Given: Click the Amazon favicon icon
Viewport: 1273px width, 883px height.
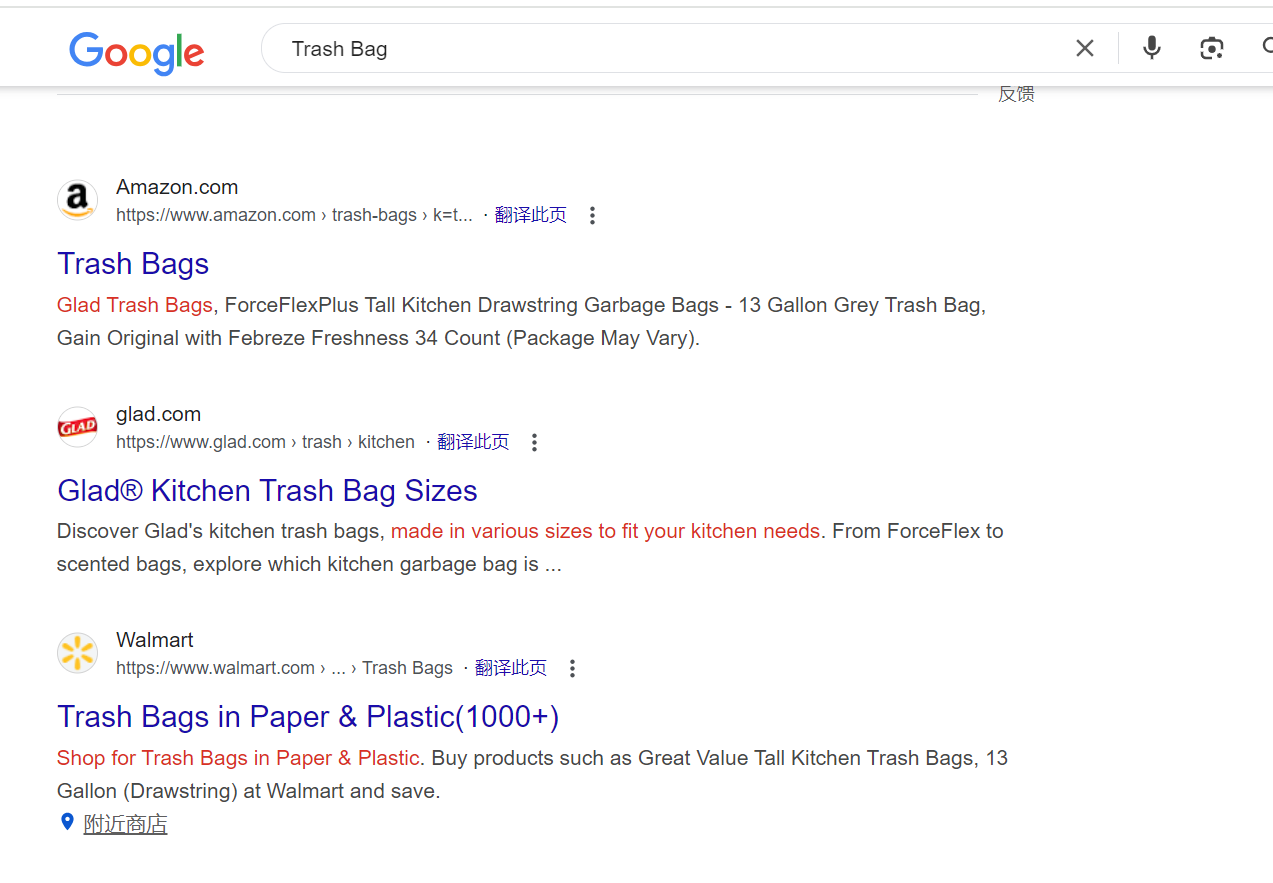Looking at the screenshot, I should point(77,201).
